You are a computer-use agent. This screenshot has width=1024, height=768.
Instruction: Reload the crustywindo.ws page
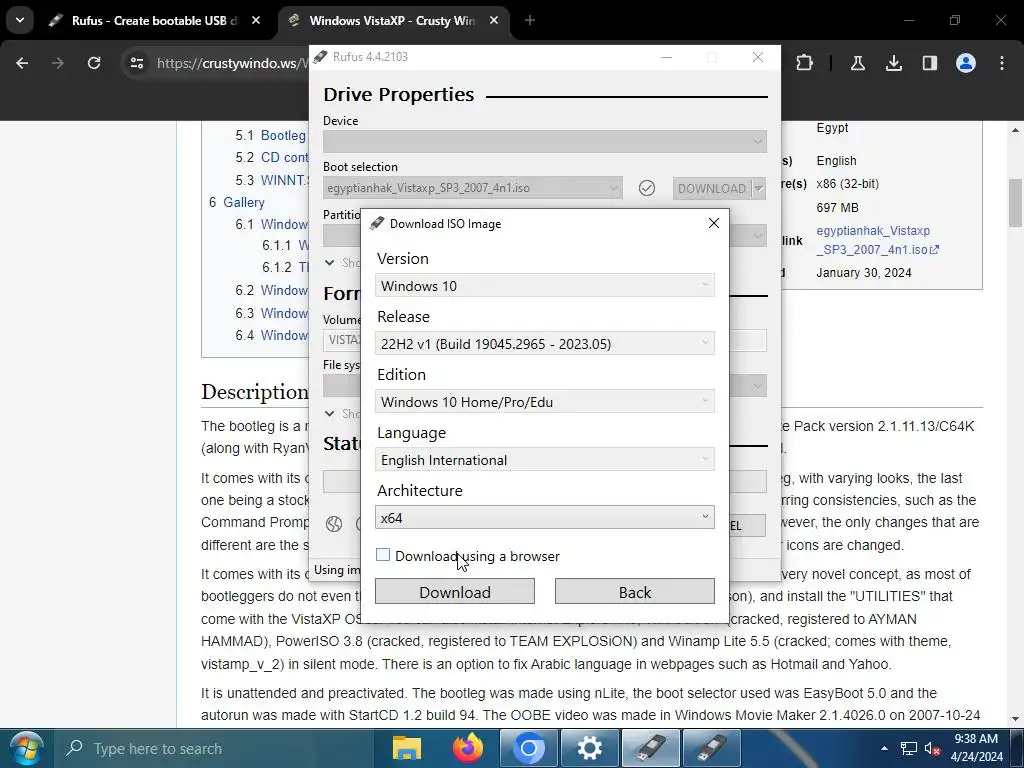[x=94, y=63]
